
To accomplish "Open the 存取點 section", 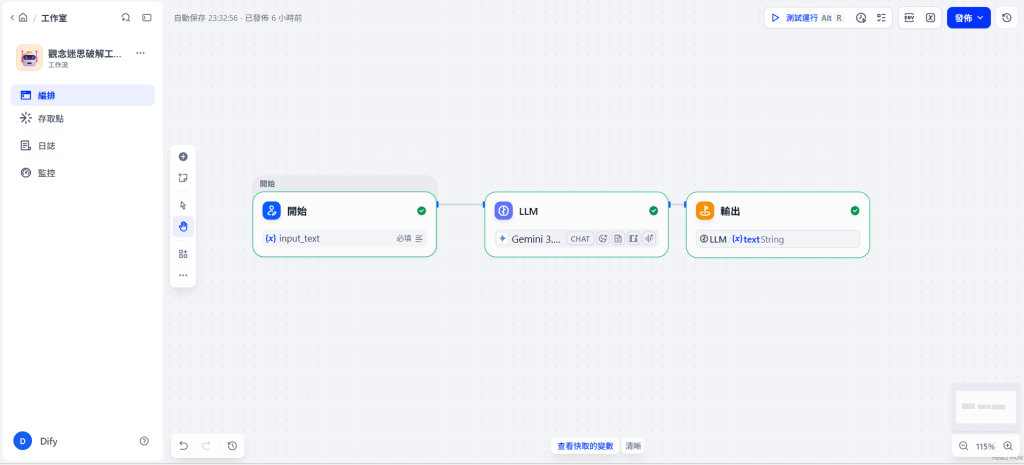I will click(83, 119).
